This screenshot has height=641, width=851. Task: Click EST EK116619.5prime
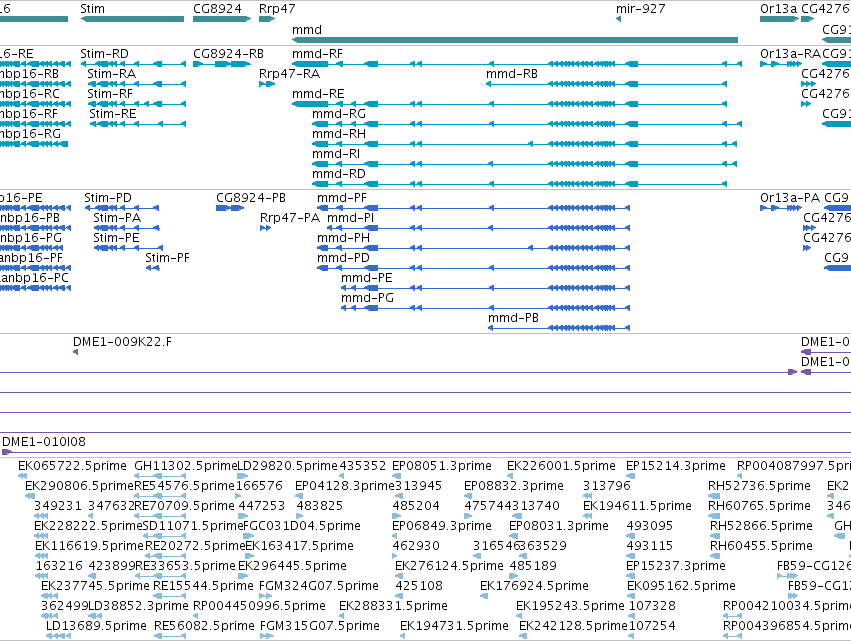pos(90,547)
